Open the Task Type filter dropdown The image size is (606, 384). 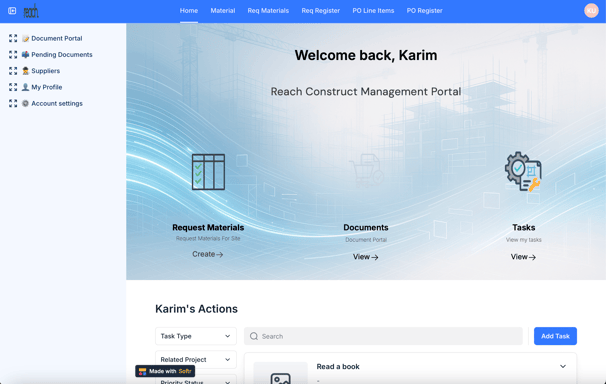pos(196,336)
